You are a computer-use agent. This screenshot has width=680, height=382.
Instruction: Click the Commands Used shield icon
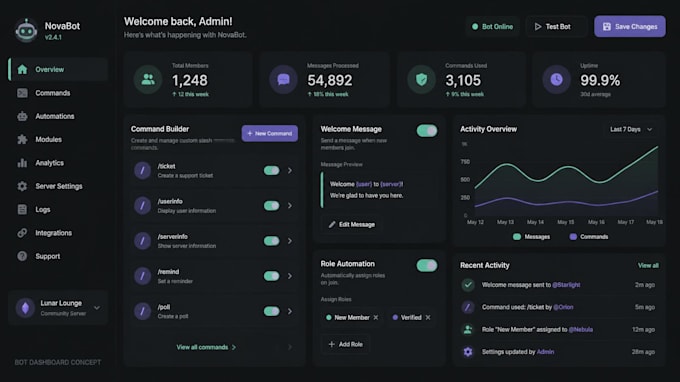click(x=422, y=79)
